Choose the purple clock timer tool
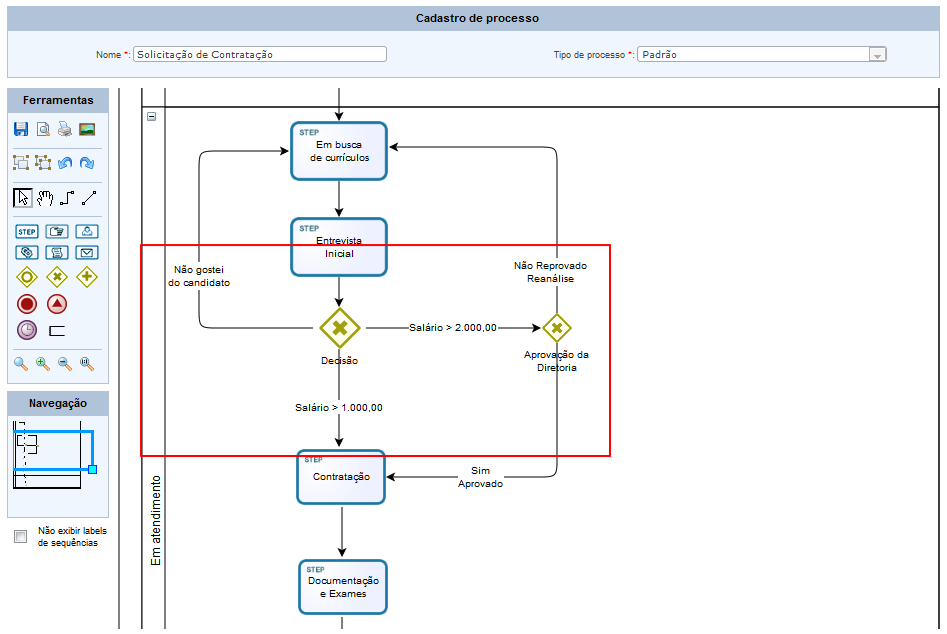This screenshot has height=634, width=947. tap(27, 329)
